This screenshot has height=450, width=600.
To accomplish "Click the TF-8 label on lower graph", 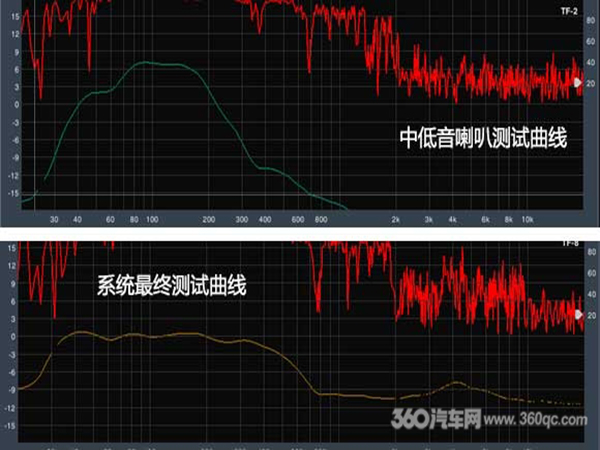I will pyautogui.click(x=570, y=243).
